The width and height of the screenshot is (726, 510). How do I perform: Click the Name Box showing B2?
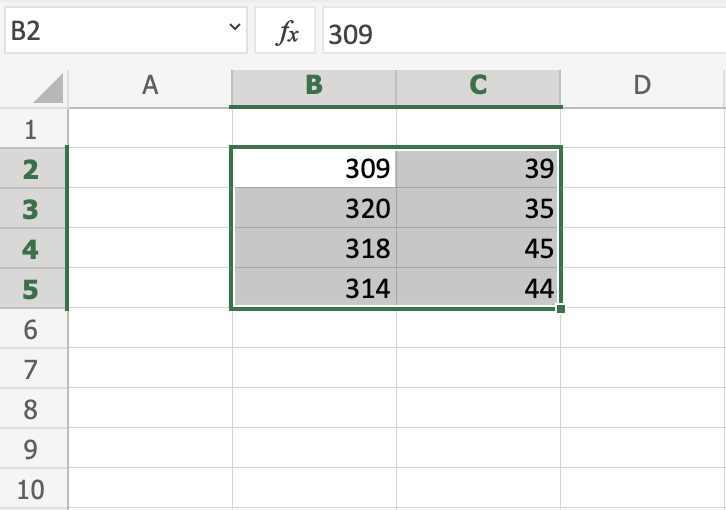[x=110, y=34]
